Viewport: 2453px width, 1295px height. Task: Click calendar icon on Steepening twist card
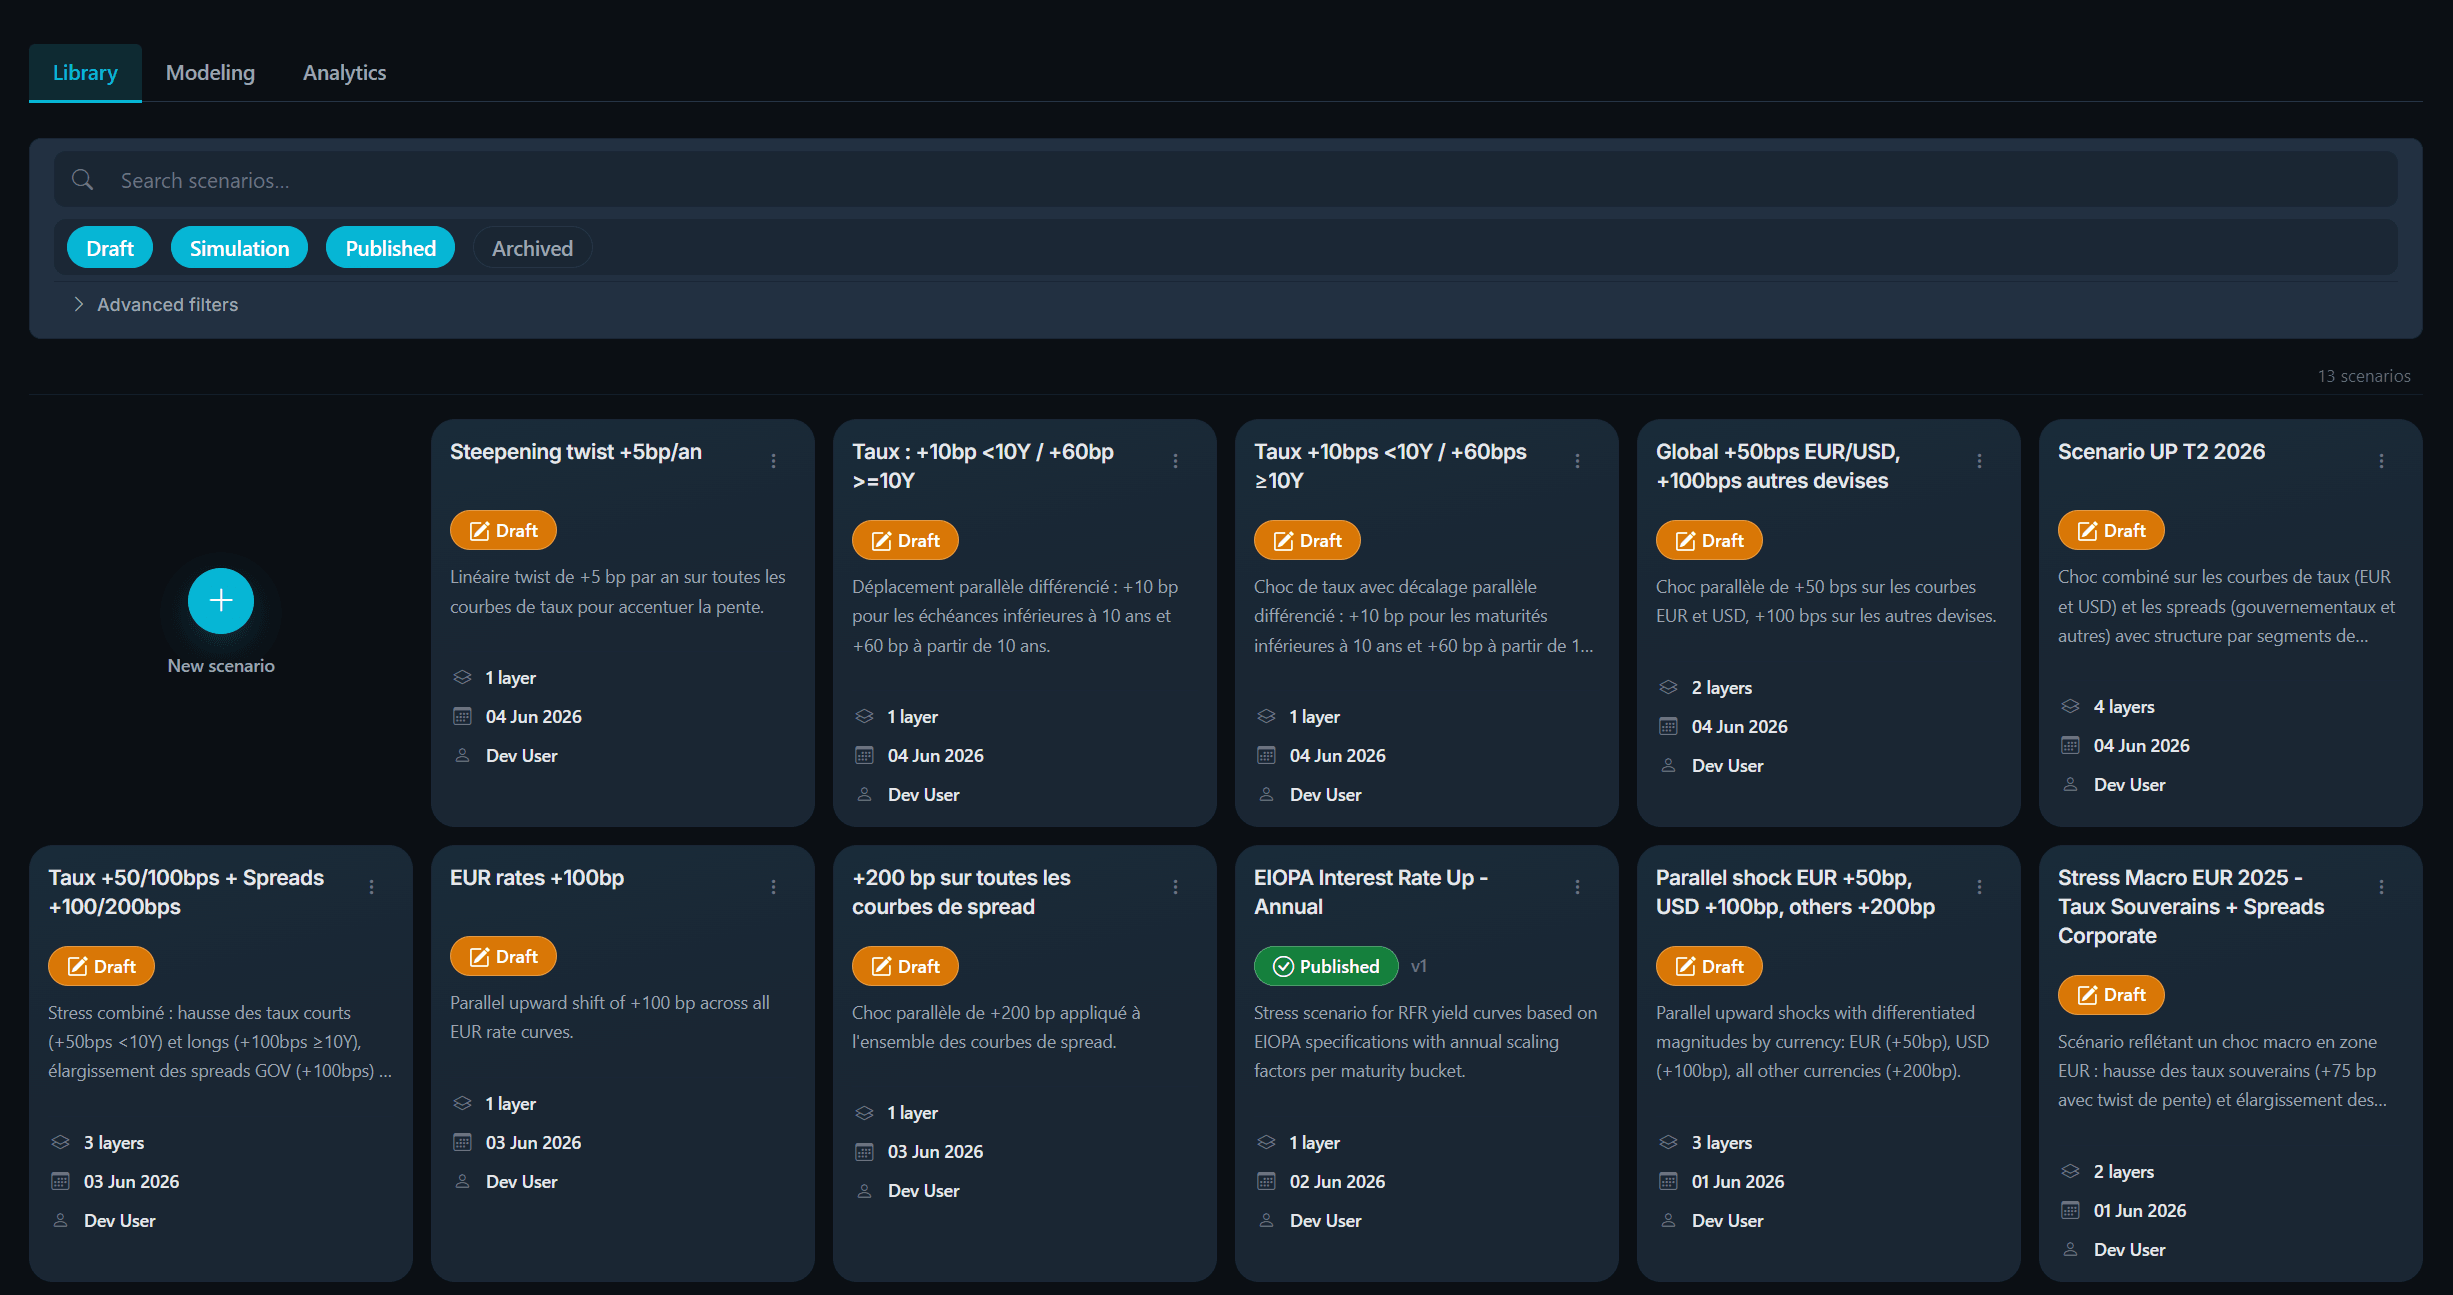pyautogui.click(x=462, y=716)
